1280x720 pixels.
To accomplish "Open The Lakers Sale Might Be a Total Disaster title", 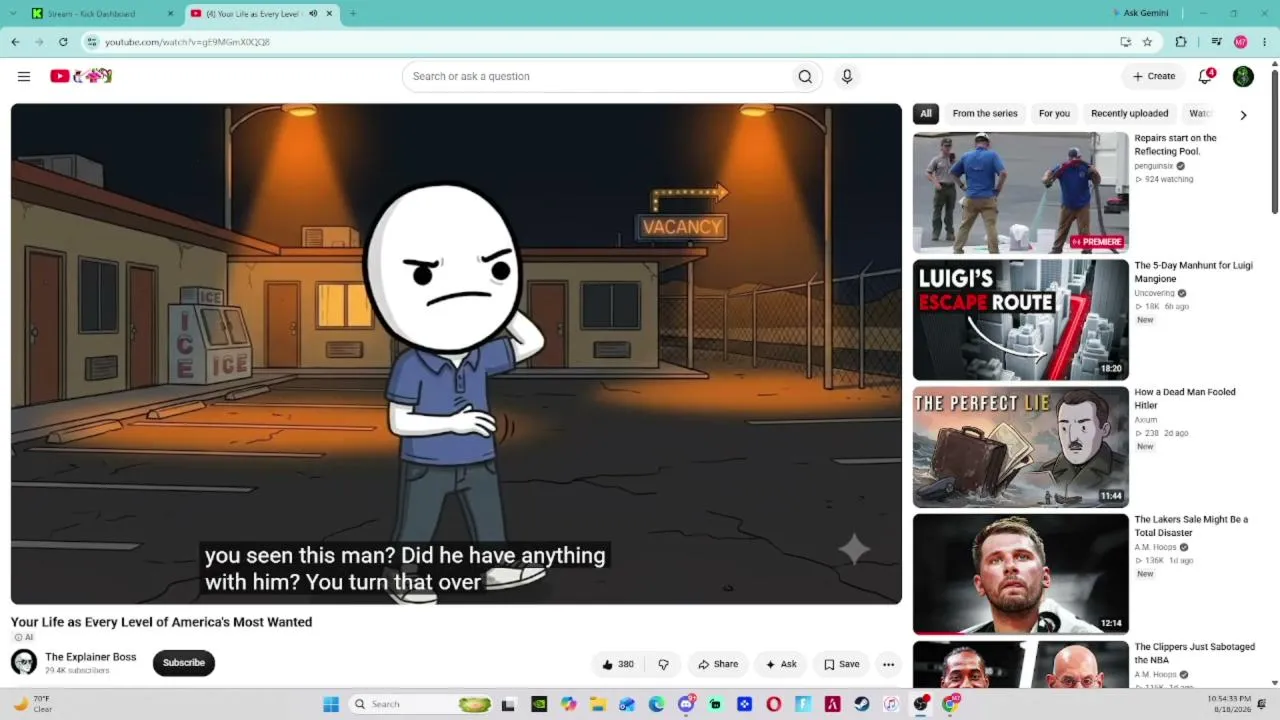I will pyautogui.click(x=1191, y=526).
